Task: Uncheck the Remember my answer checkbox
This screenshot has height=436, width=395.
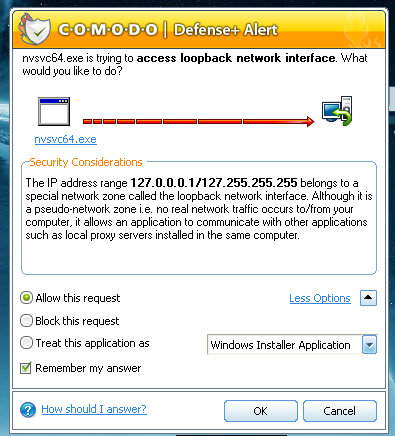Action: [x=26, y=368]
